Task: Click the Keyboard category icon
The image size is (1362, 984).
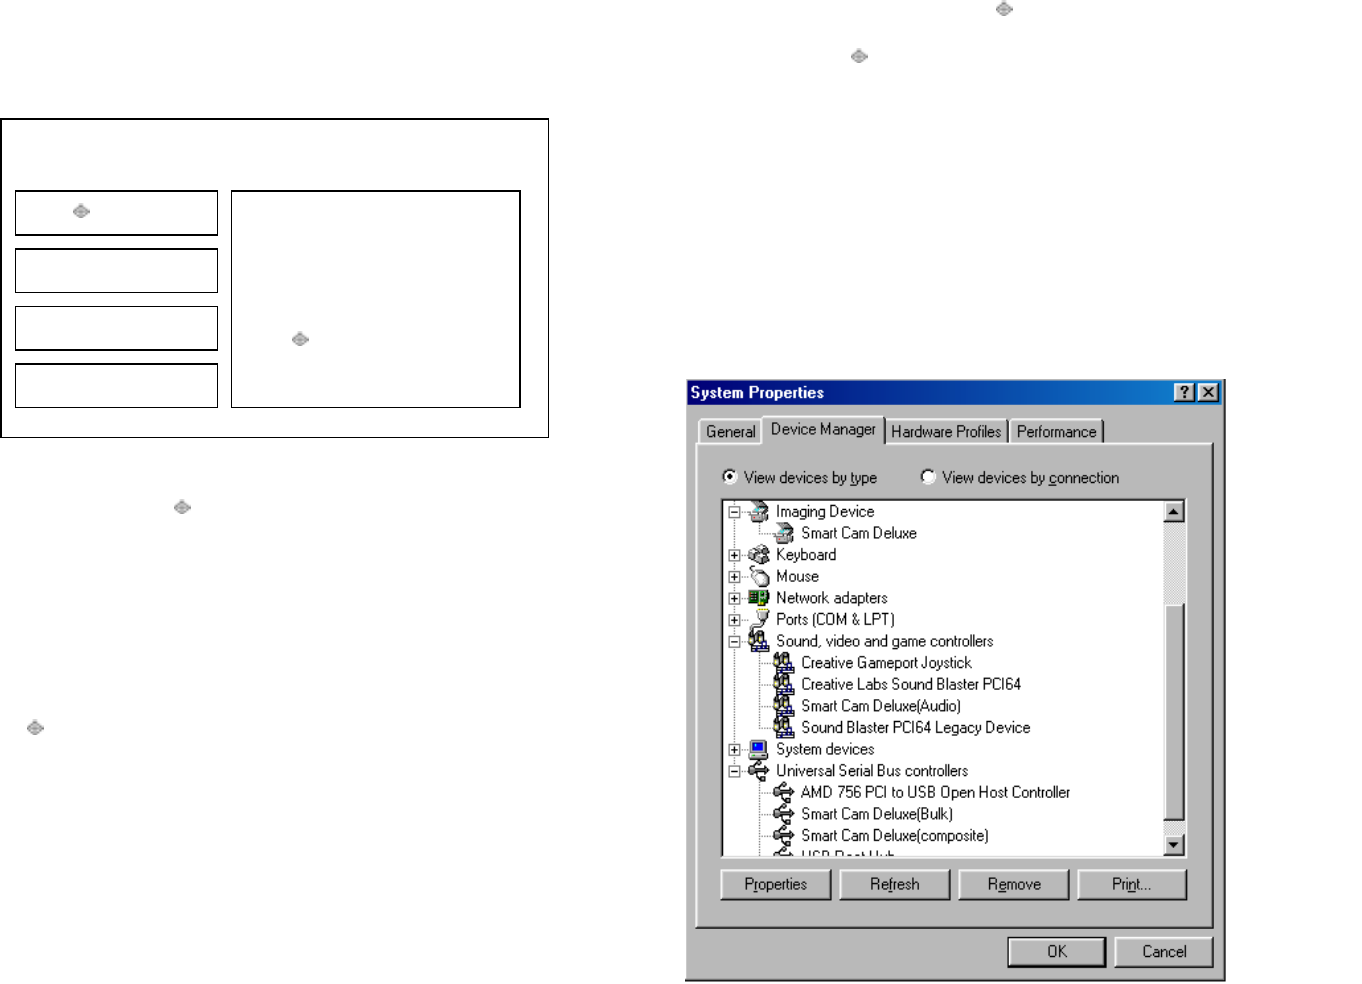Action: tap(759, 555)
